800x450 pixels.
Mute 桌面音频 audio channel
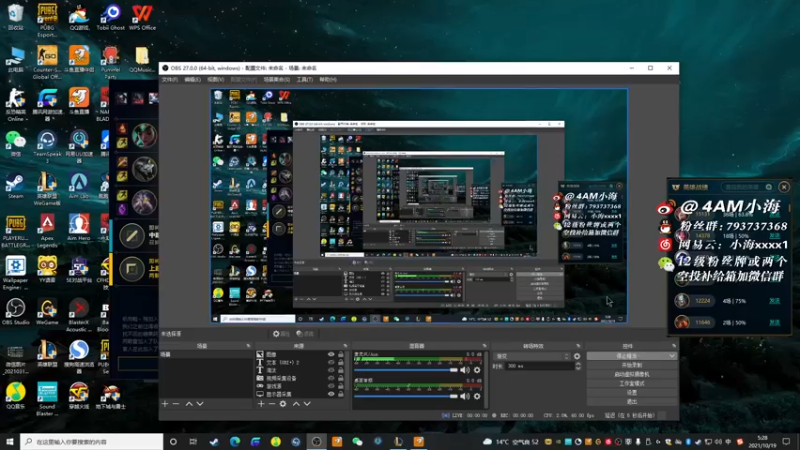pyautogui.click(x=465, y=396)
